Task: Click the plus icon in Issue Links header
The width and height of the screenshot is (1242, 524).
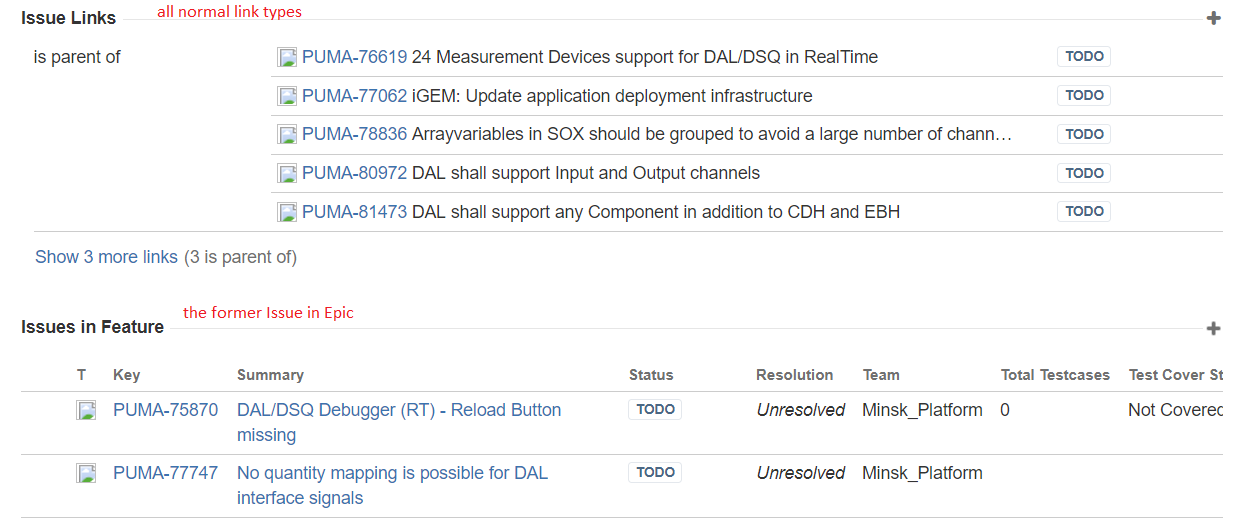Action: pyautogui.click(x=1213, y=18)
